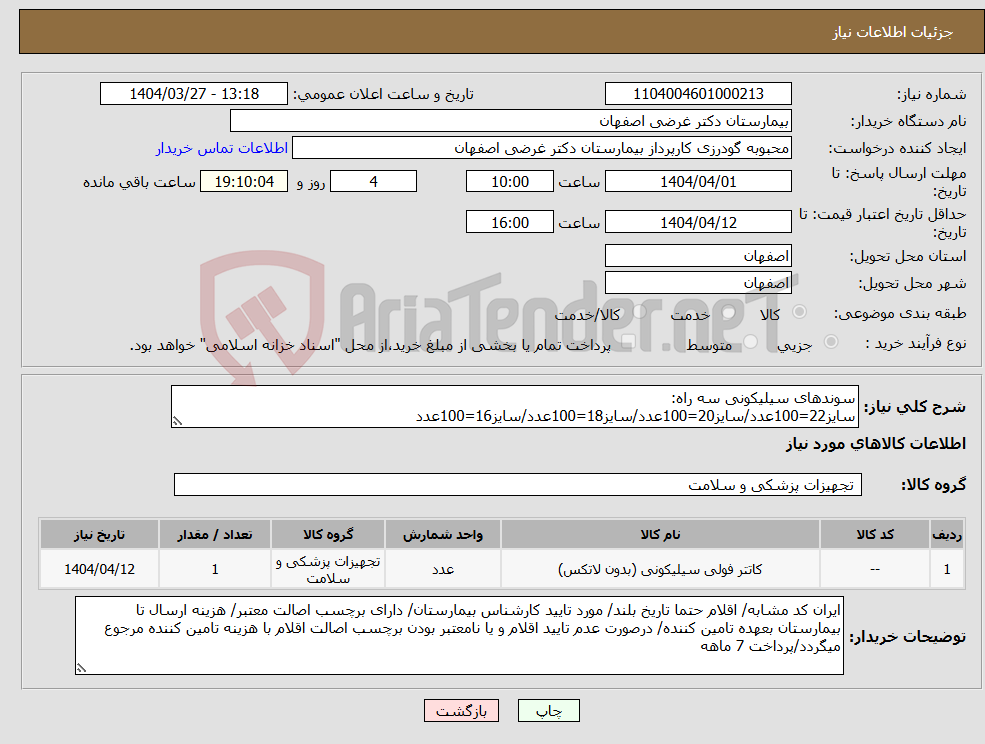Click delivery city field اصفهان
This screenshot has width=985, height=744.
(x=698, y=283)
